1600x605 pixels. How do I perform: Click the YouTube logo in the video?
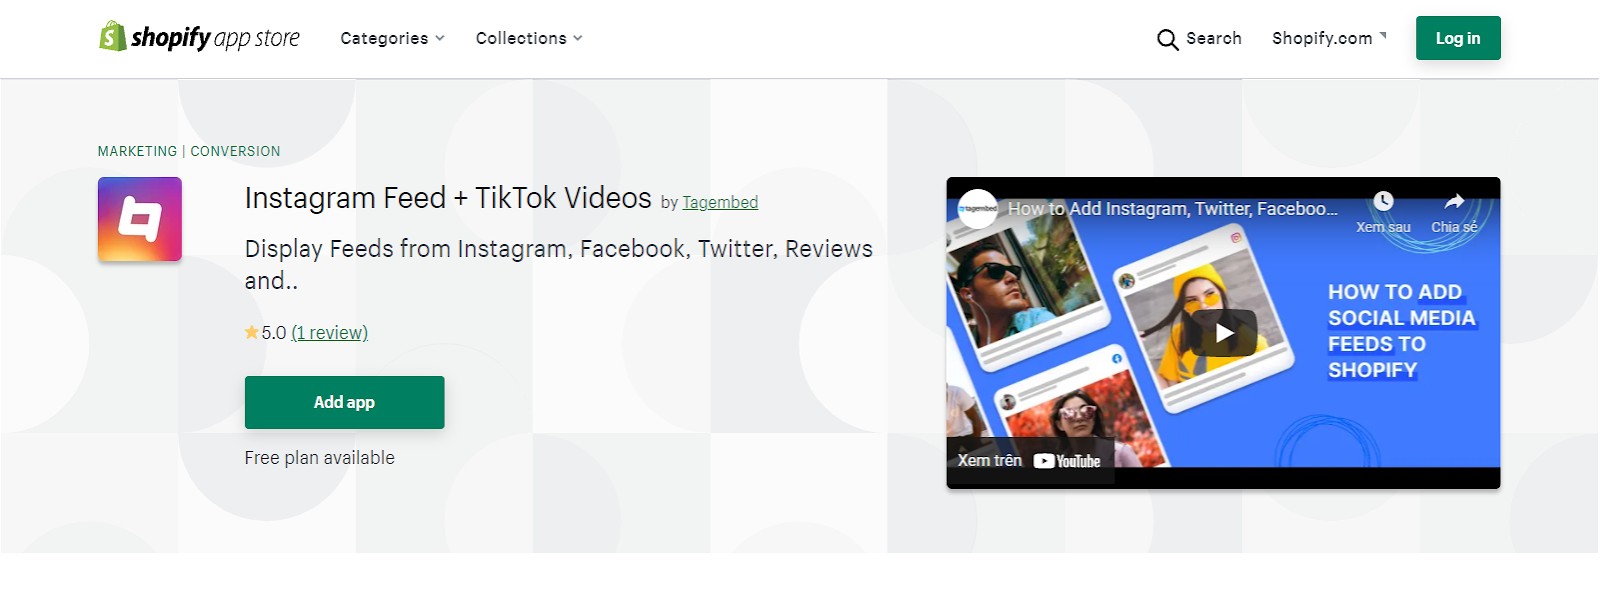click(x=1067, y=461)
